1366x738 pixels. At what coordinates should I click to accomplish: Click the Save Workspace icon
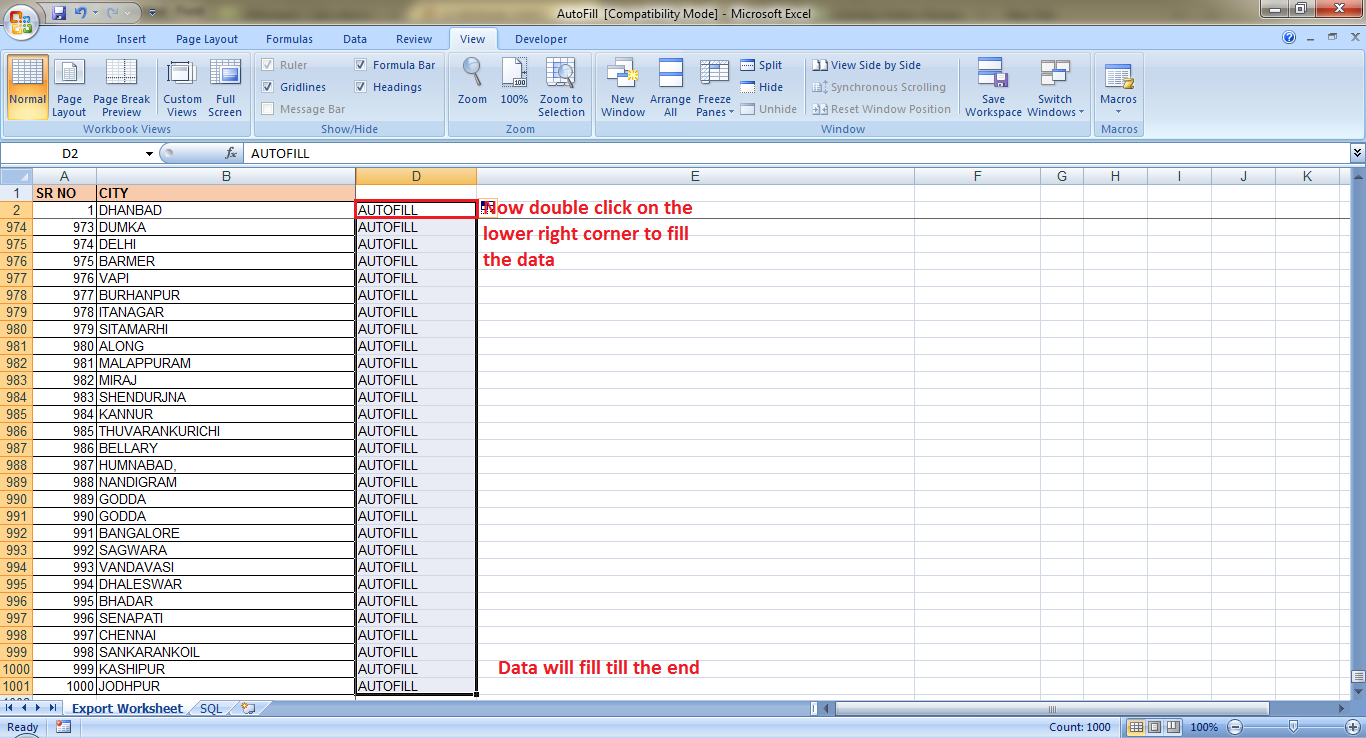tap(992, 88)
